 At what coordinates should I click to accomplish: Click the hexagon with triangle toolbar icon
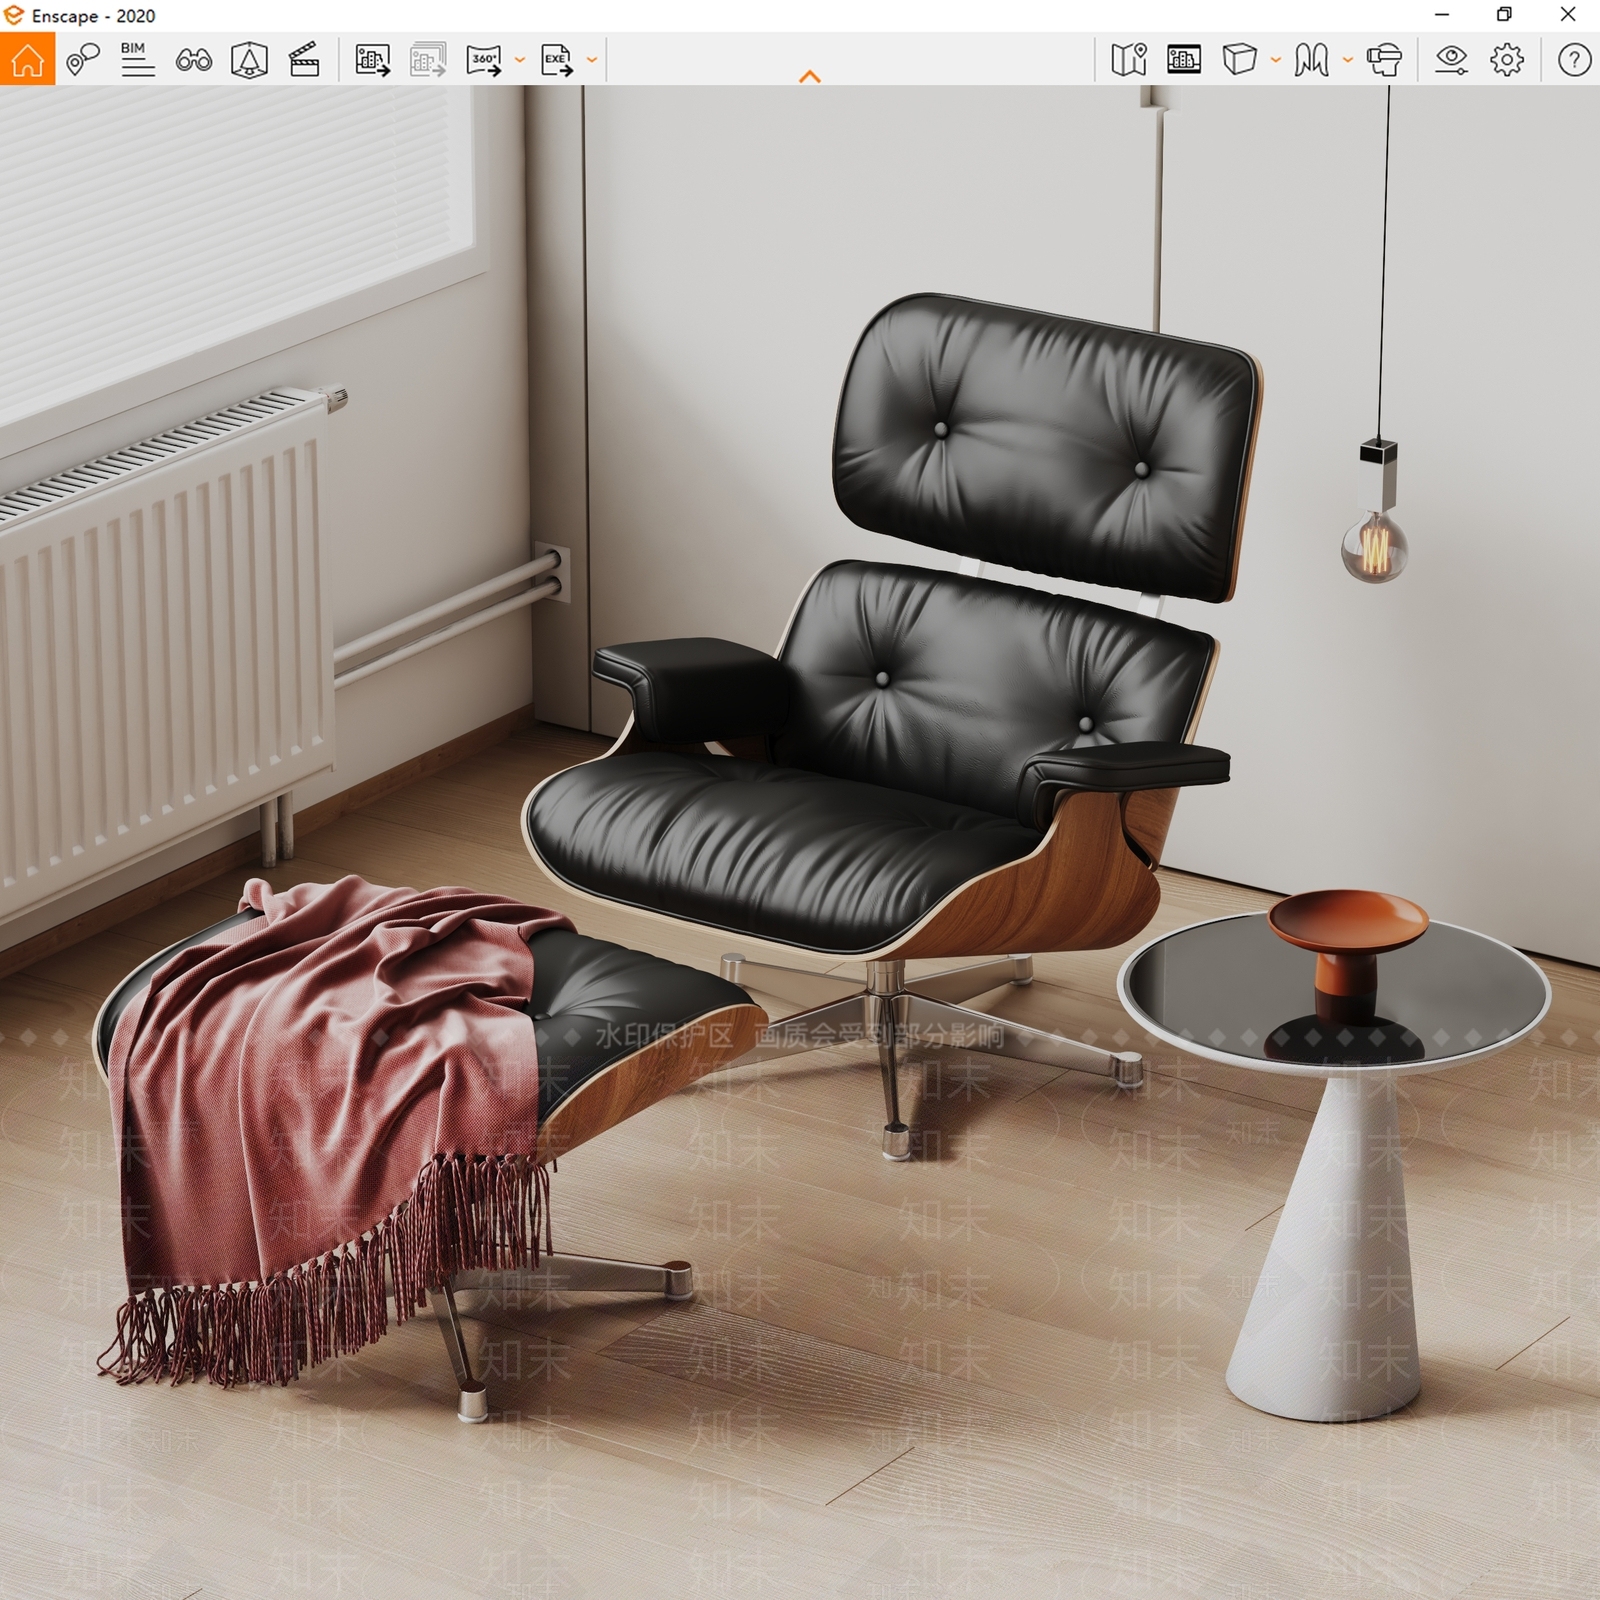tap(249, 60)
